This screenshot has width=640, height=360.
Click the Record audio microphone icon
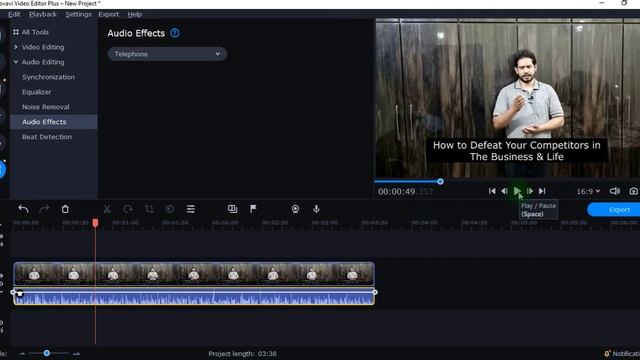pos(316,209)
